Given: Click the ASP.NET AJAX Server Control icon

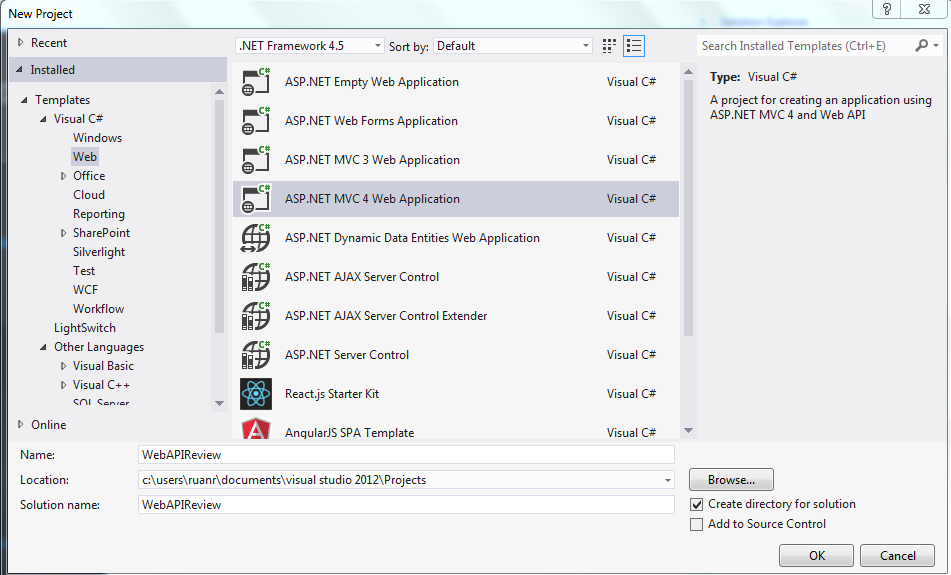Looking at the screenshot, I should click(x=255, y=277).
